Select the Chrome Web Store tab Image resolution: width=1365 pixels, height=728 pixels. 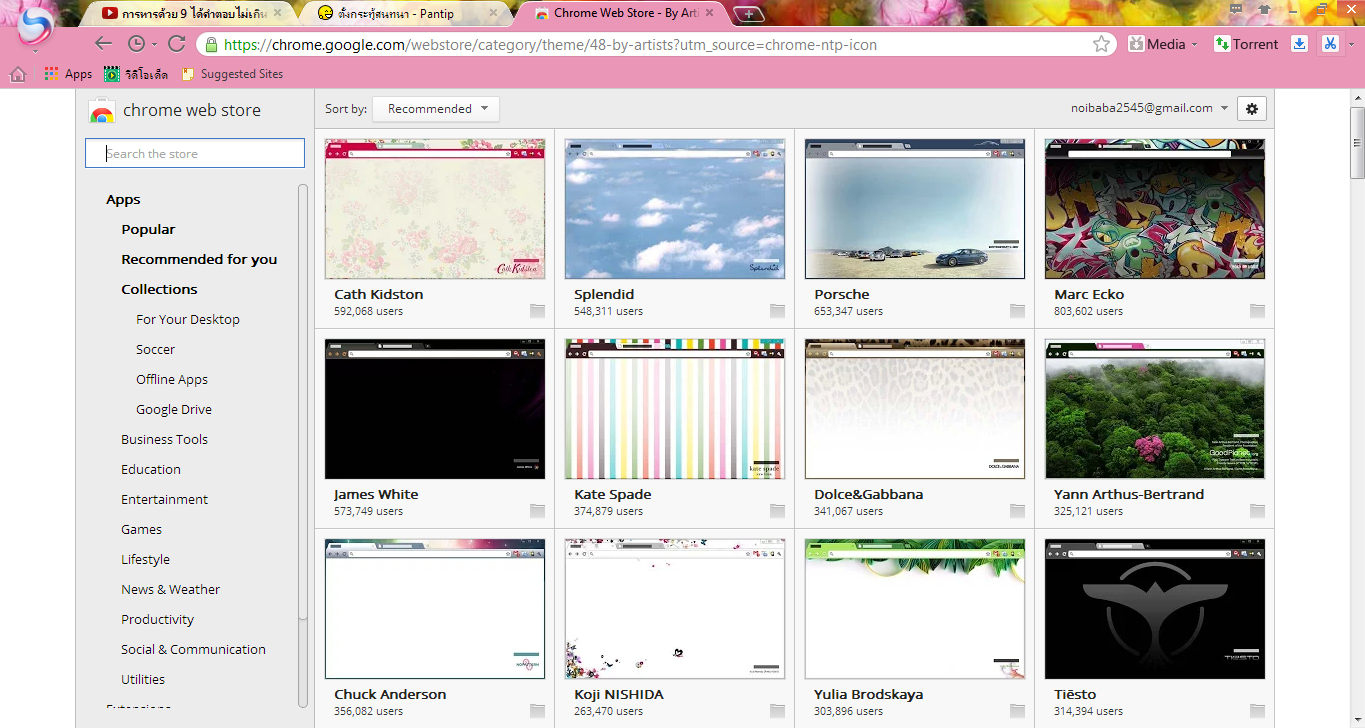click(x=625, y=13)
